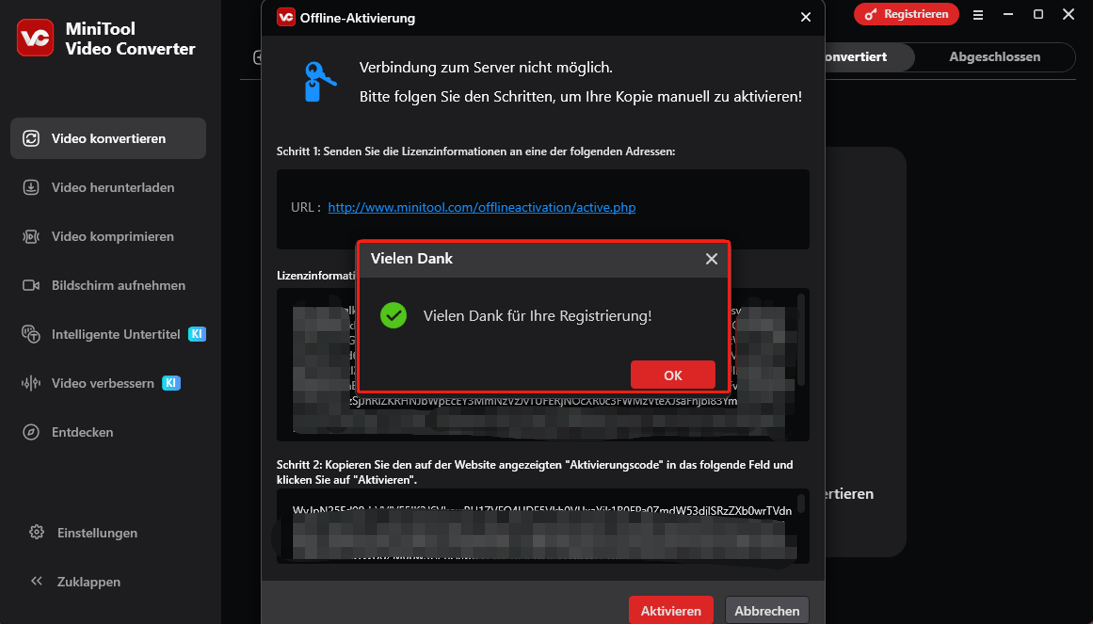
Task: Minimize the MiniTool Video Converter window
Action: (x=1007, y=14)
